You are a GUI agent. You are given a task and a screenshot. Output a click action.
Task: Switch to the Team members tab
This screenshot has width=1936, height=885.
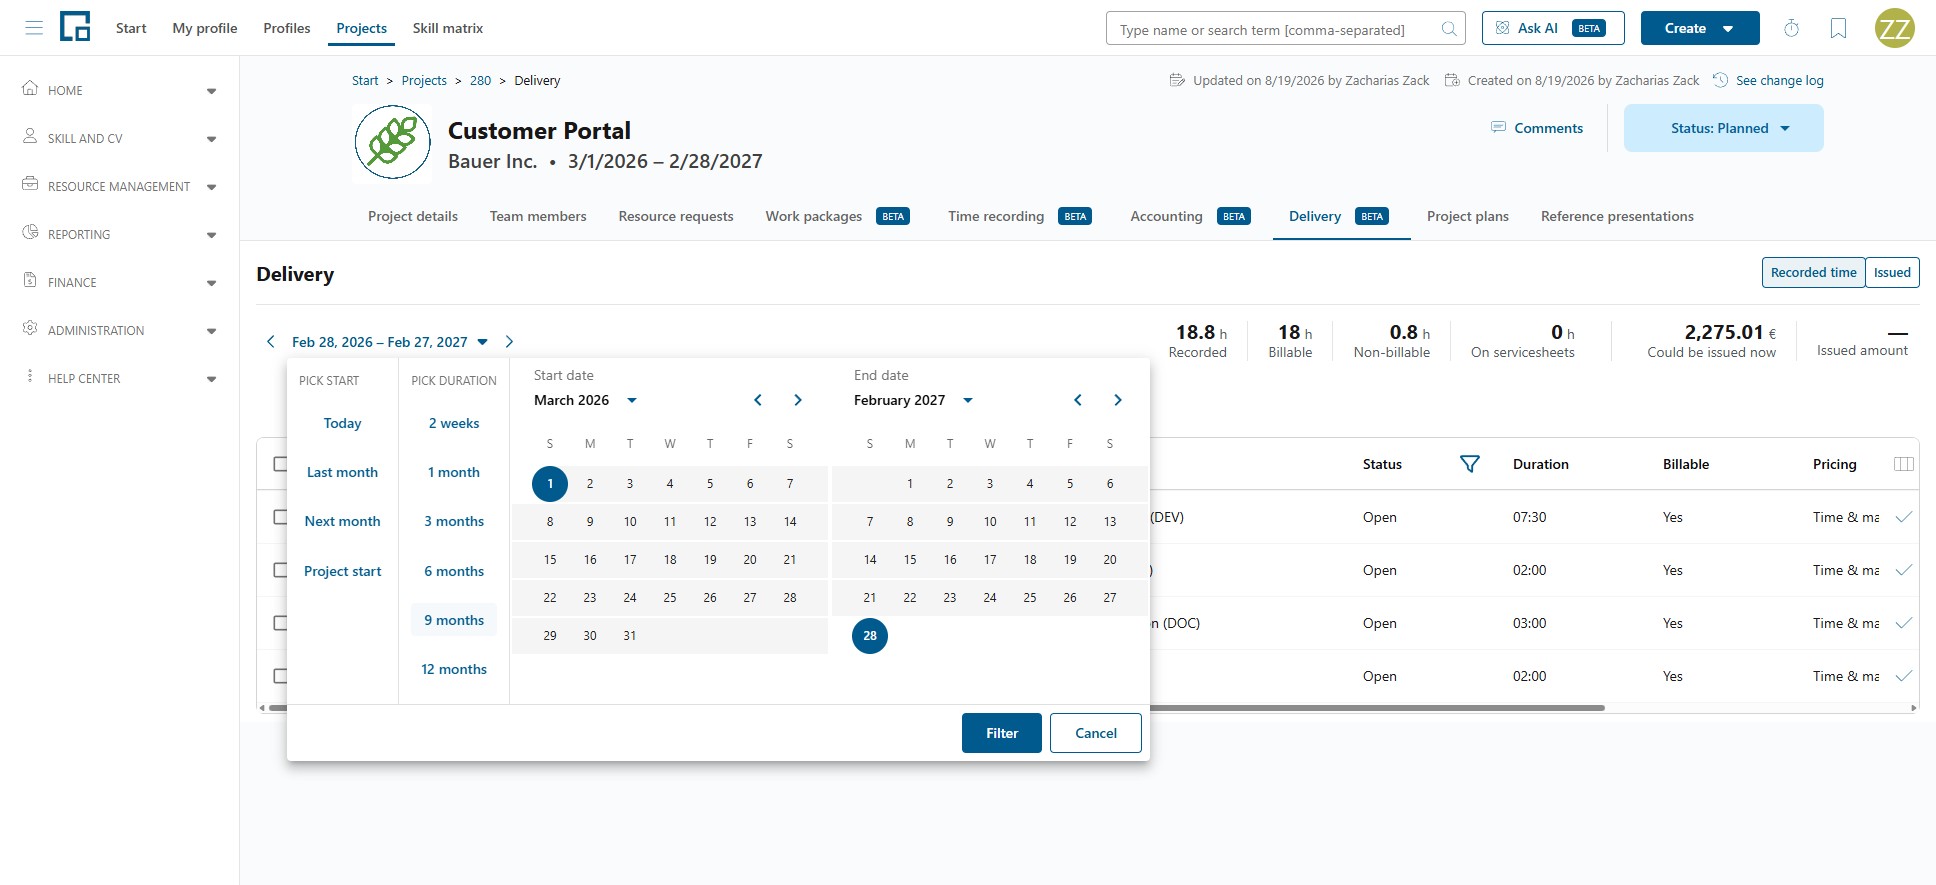click(538, 216)
